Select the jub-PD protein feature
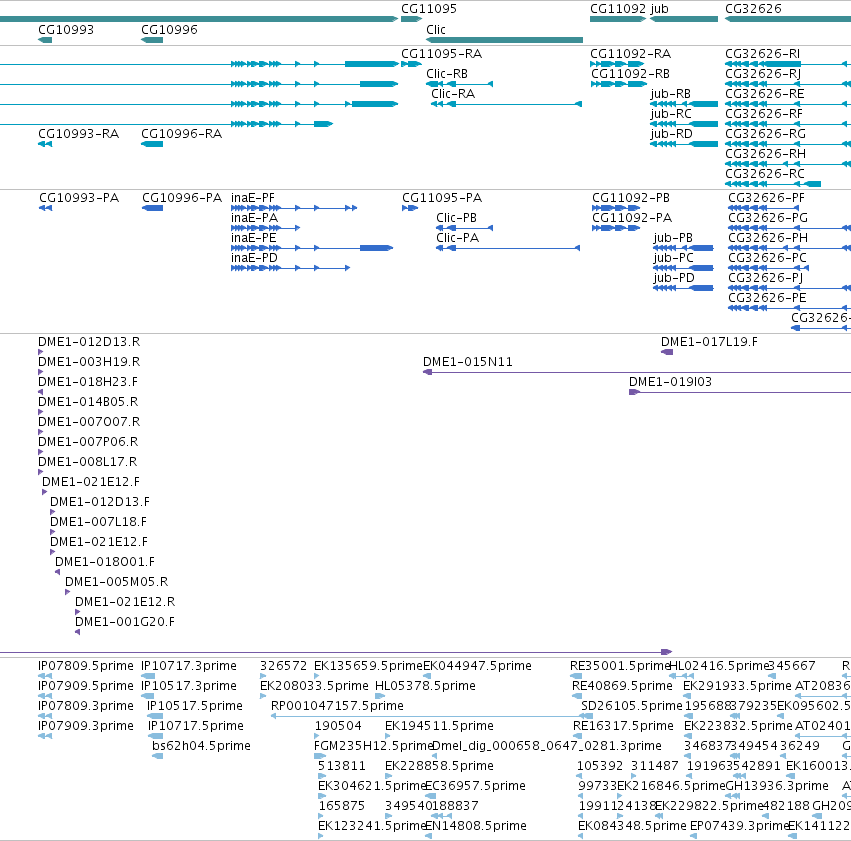The height and width of the screenshot is (841, 851). pyautogui.click(x=683, y=289)
